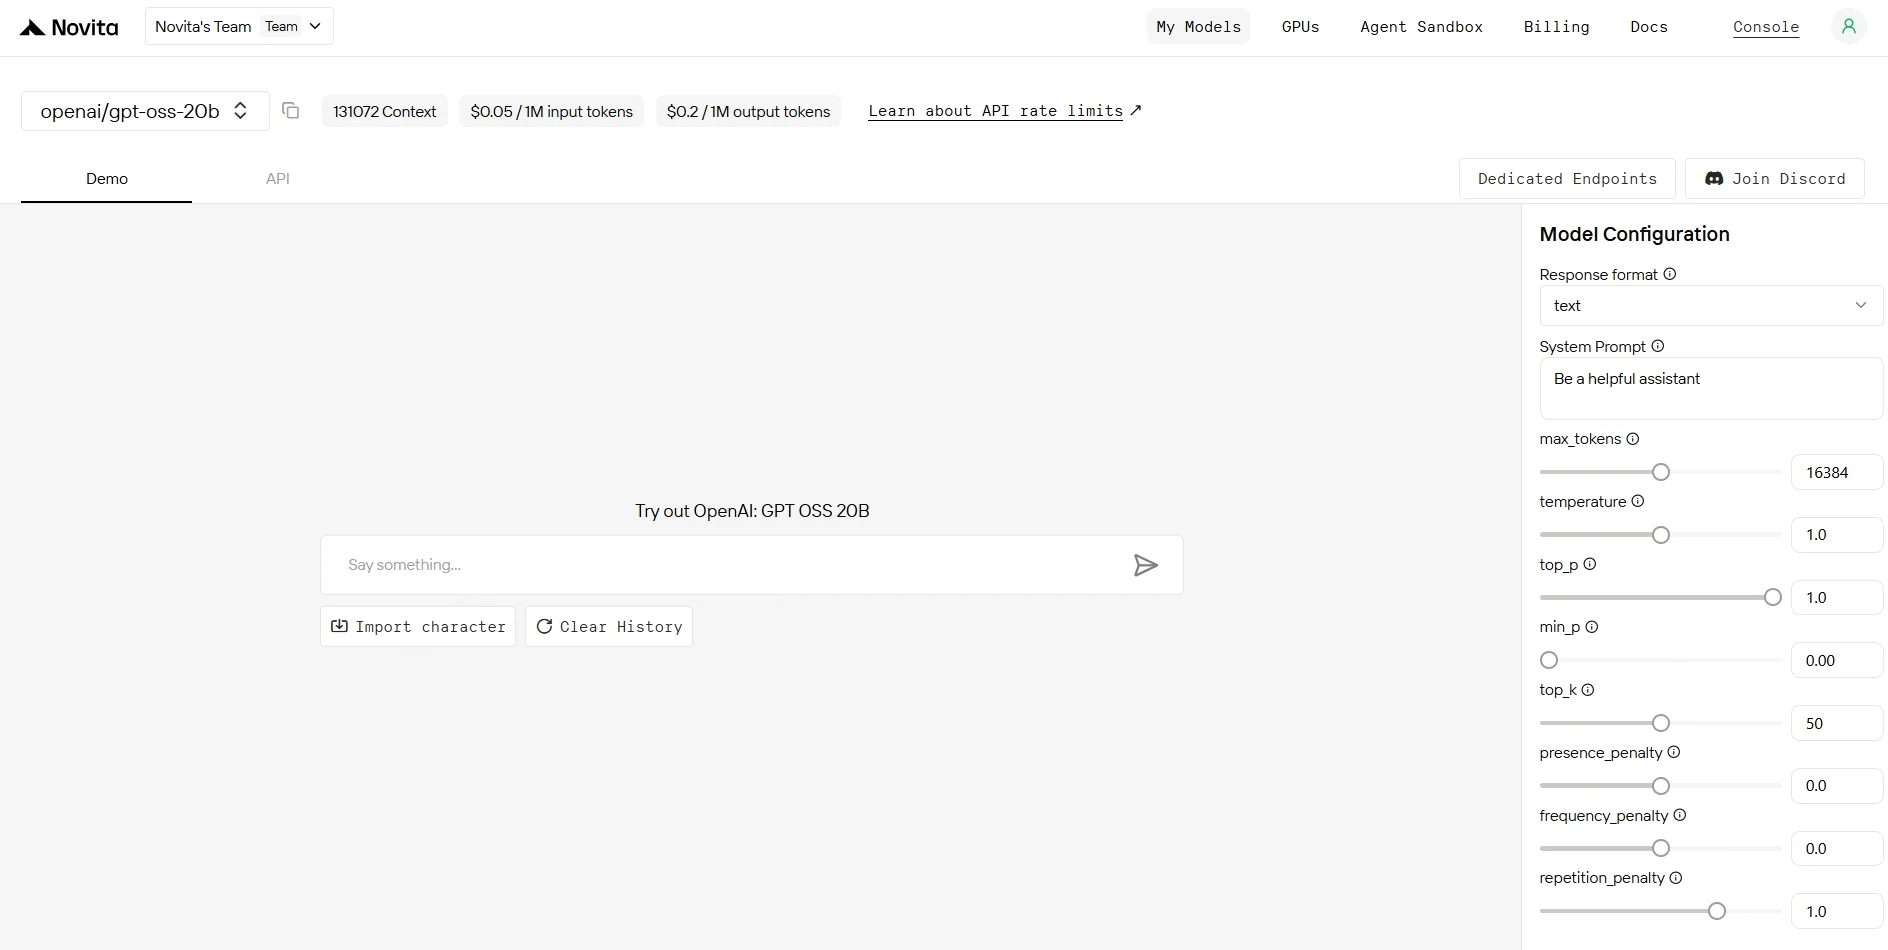
Task: Click the presence_penalty value field
Action: [x=1837, y=786]
